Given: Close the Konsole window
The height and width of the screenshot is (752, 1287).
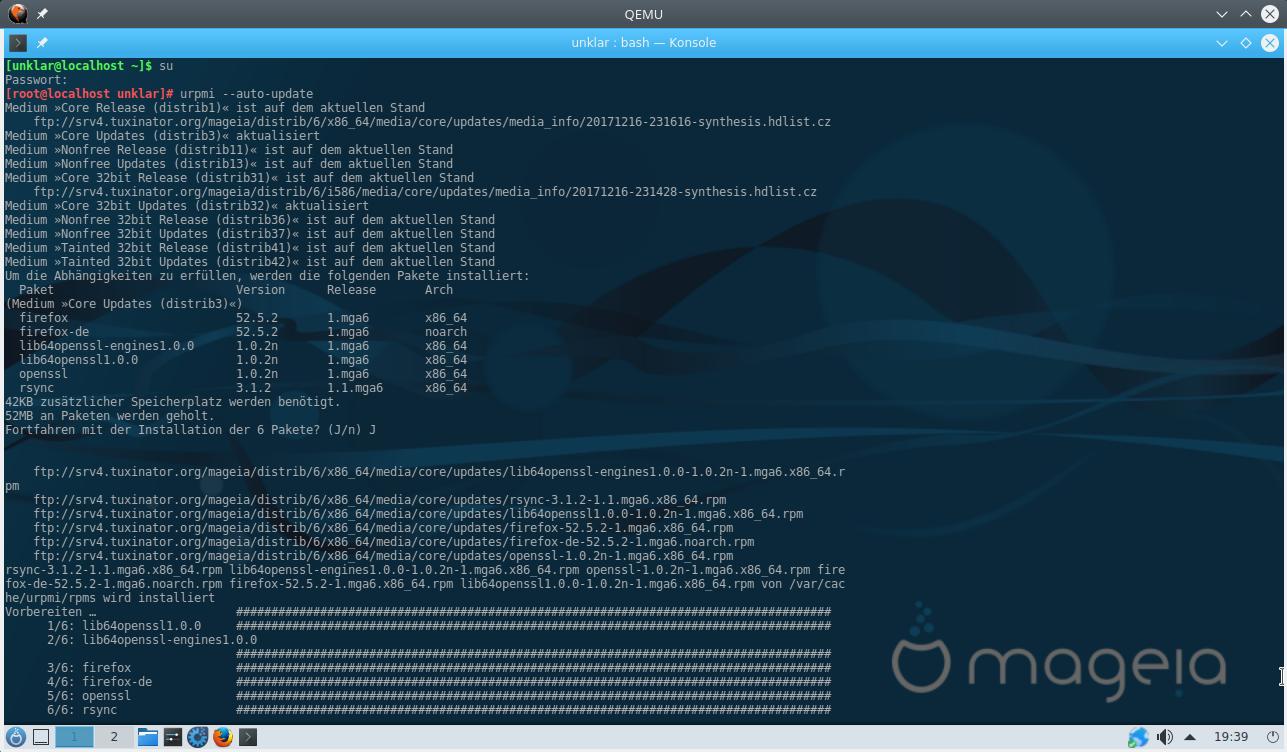Looking at the screenshot, I should (x=1270, y=43).
